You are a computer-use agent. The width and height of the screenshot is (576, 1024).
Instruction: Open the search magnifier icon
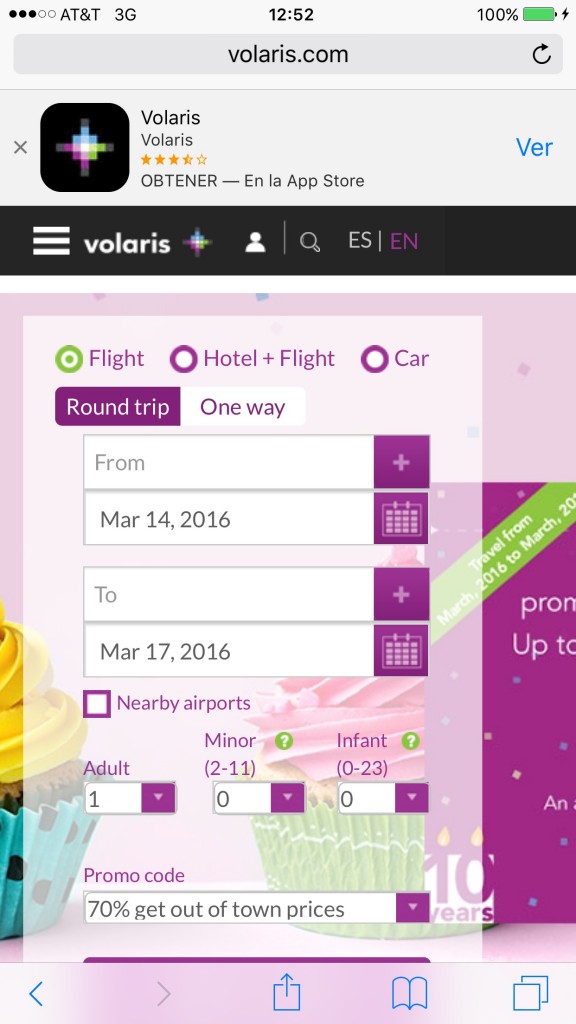[x=310, y=242]
